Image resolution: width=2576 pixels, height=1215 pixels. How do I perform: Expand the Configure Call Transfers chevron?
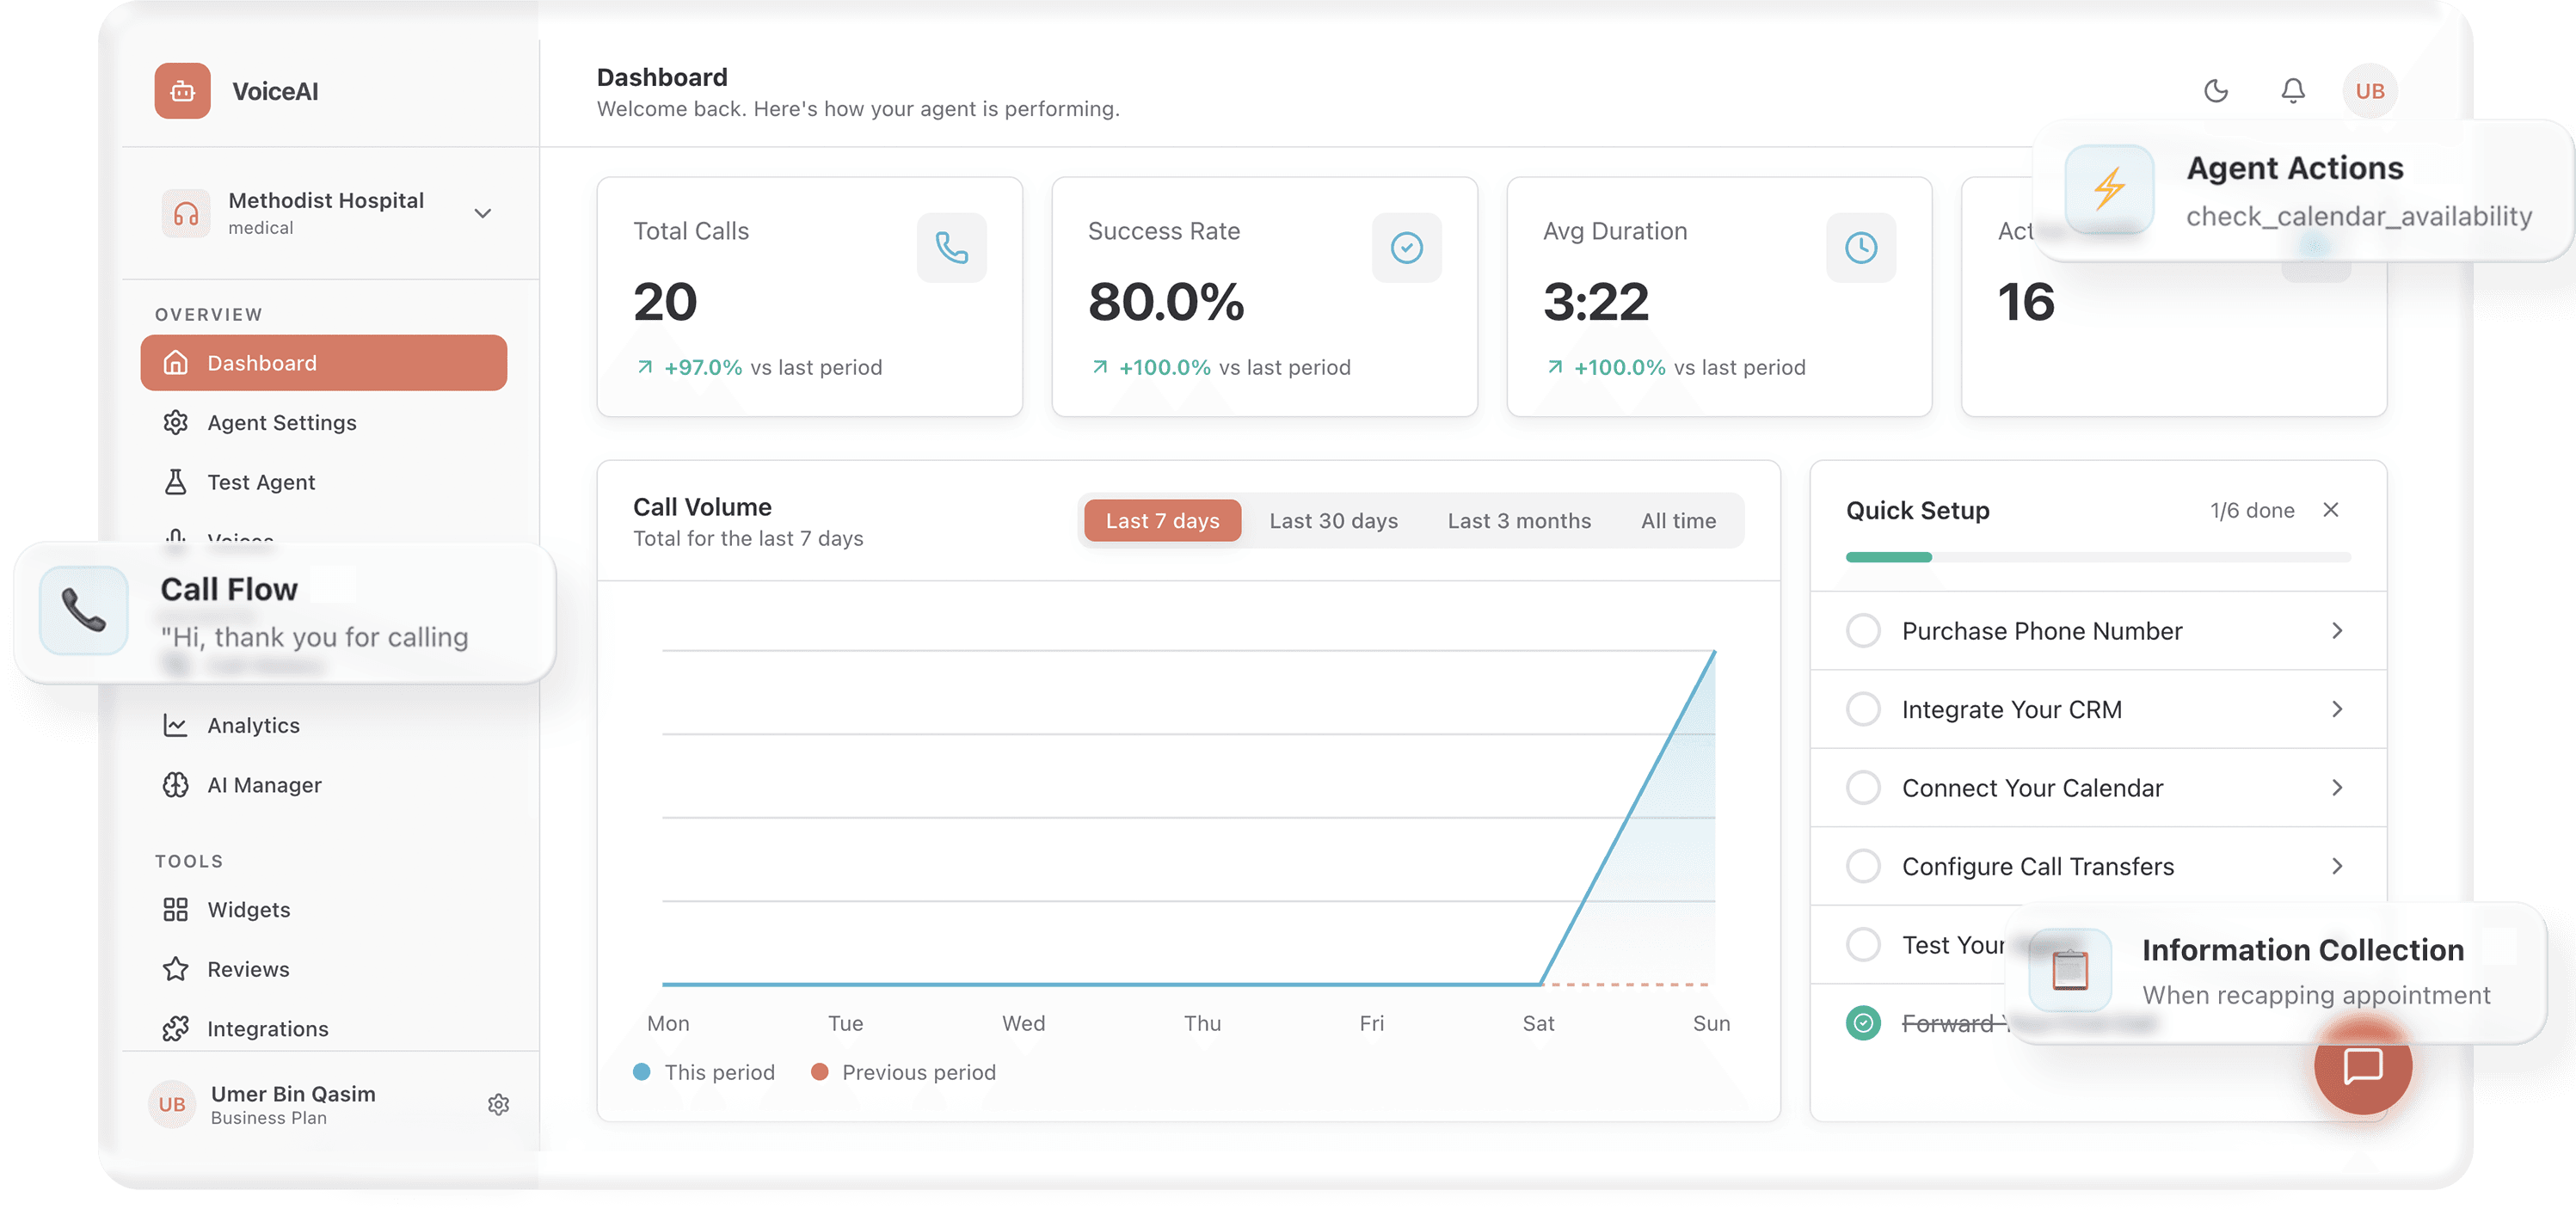(2337, 866)
